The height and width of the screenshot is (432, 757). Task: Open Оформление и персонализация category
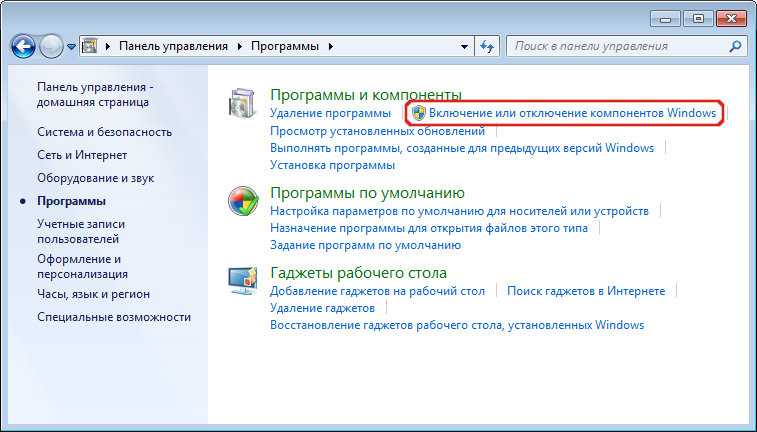pyautogui.click(x=83, y=266)
